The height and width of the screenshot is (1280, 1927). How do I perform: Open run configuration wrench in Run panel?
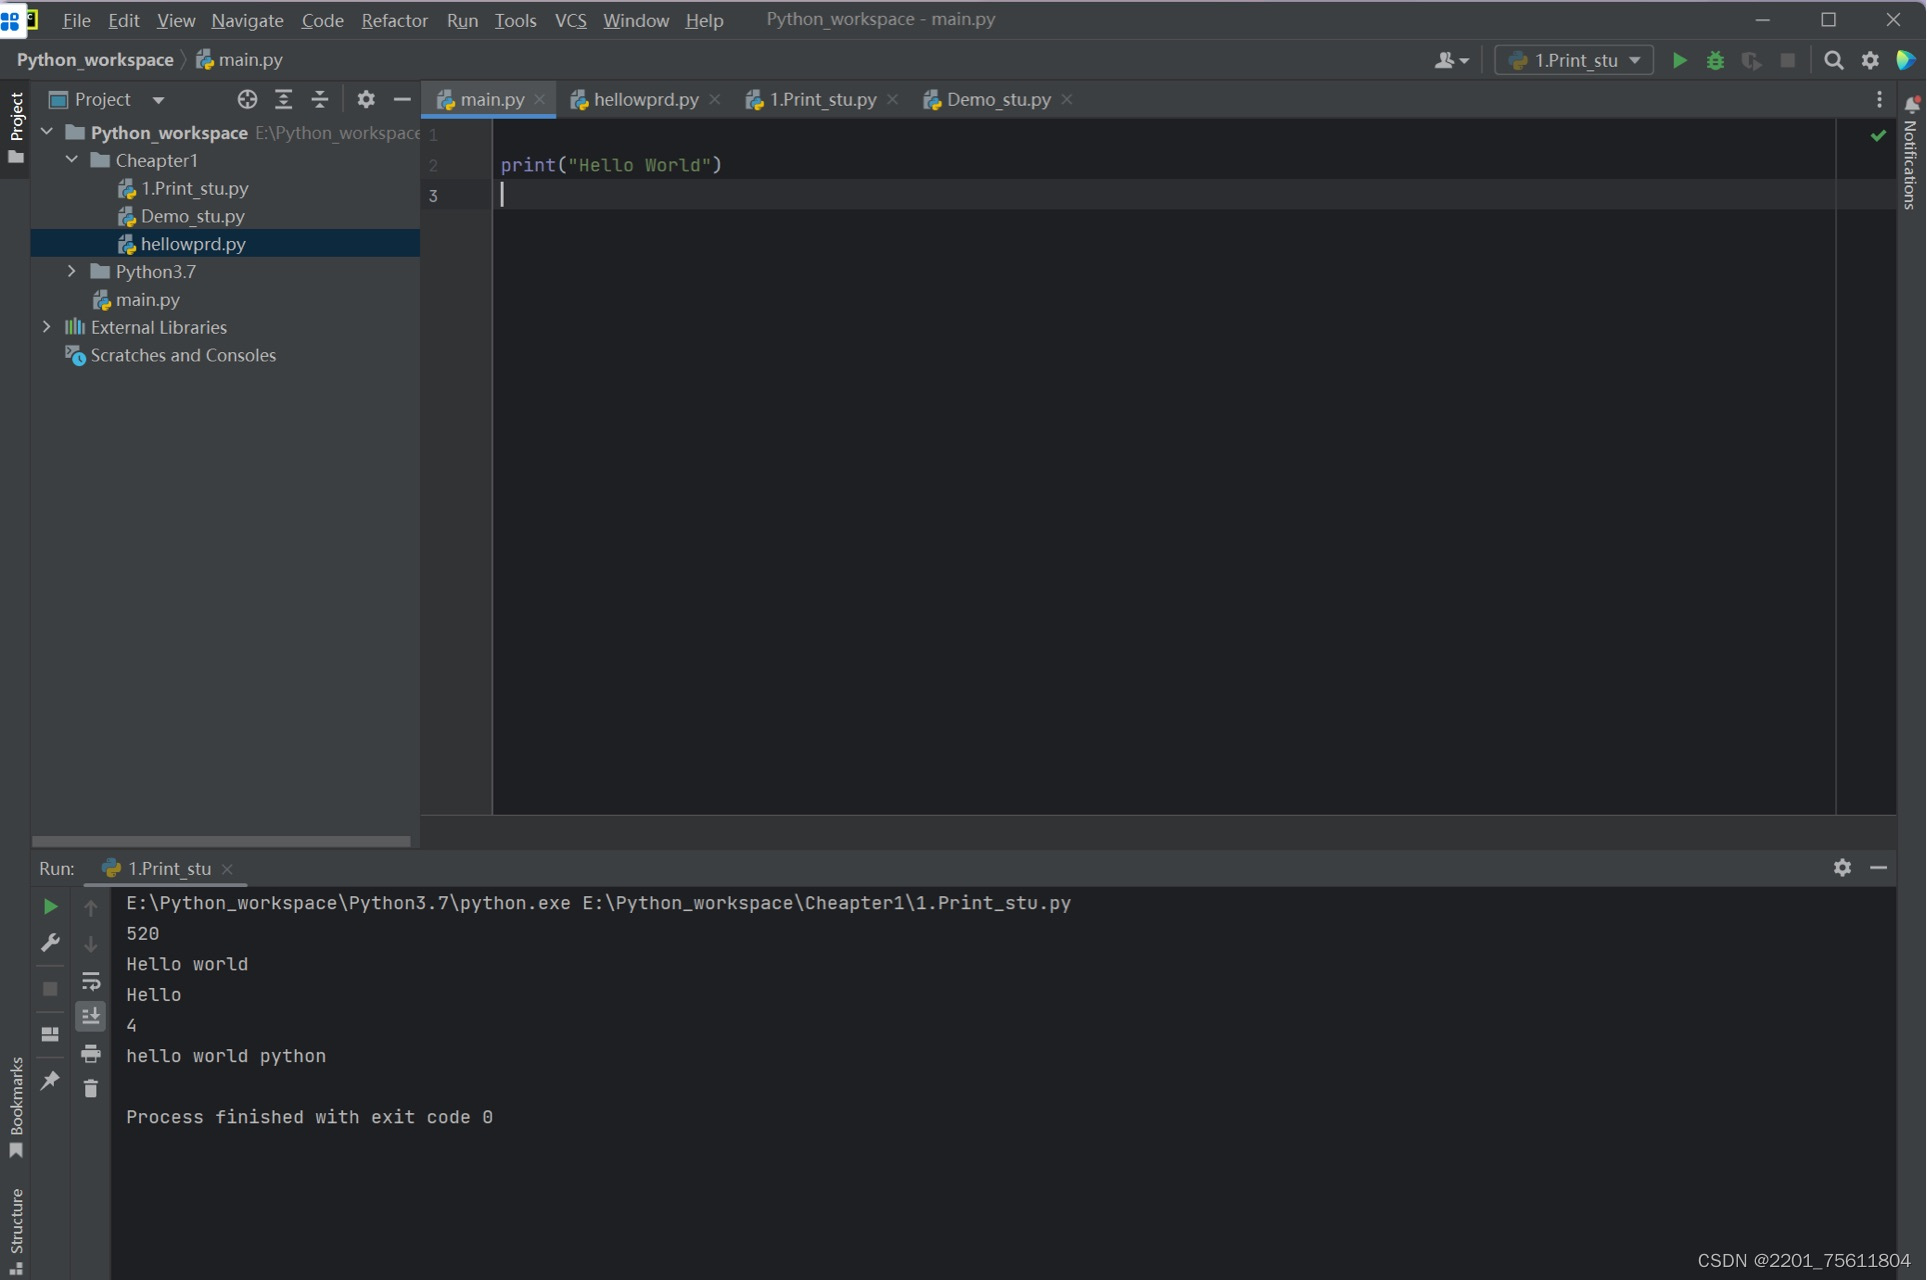coord(50,943)
